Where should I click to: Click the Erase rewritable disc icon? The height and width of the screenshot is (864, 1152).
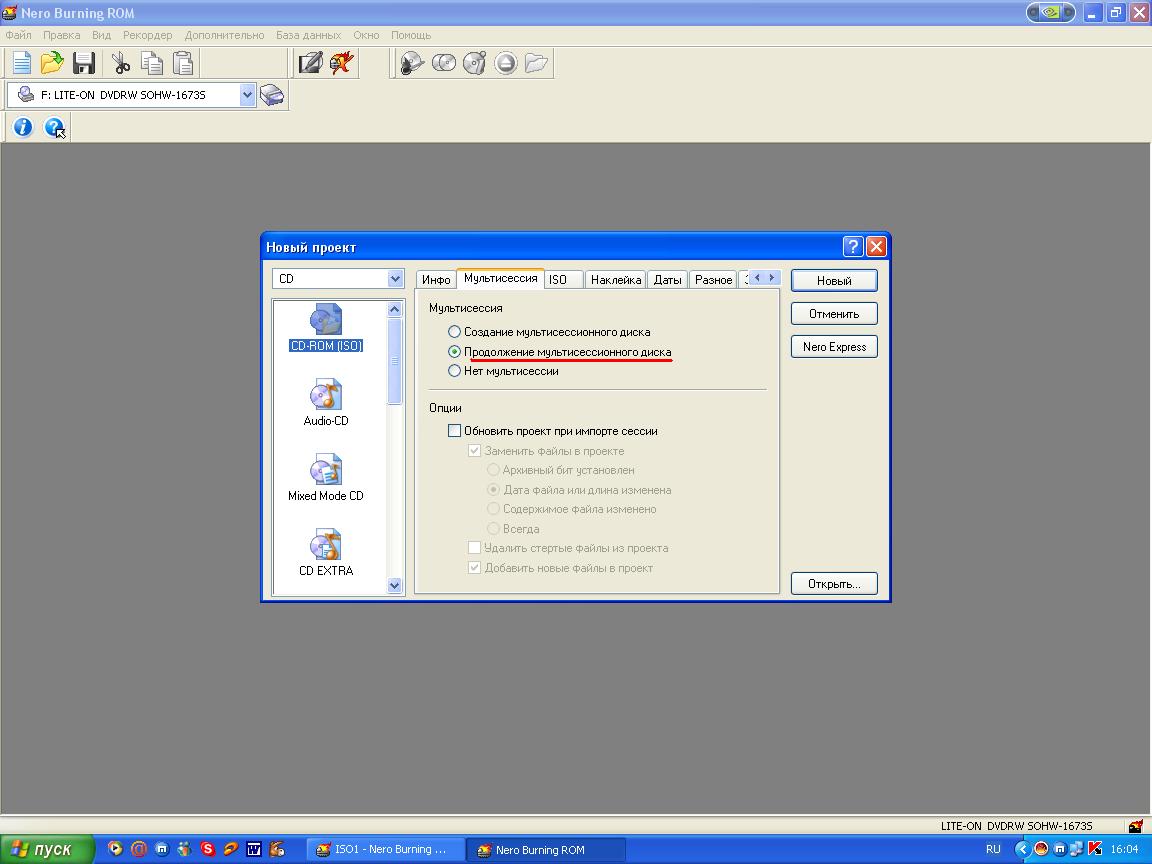coord(475,63)
